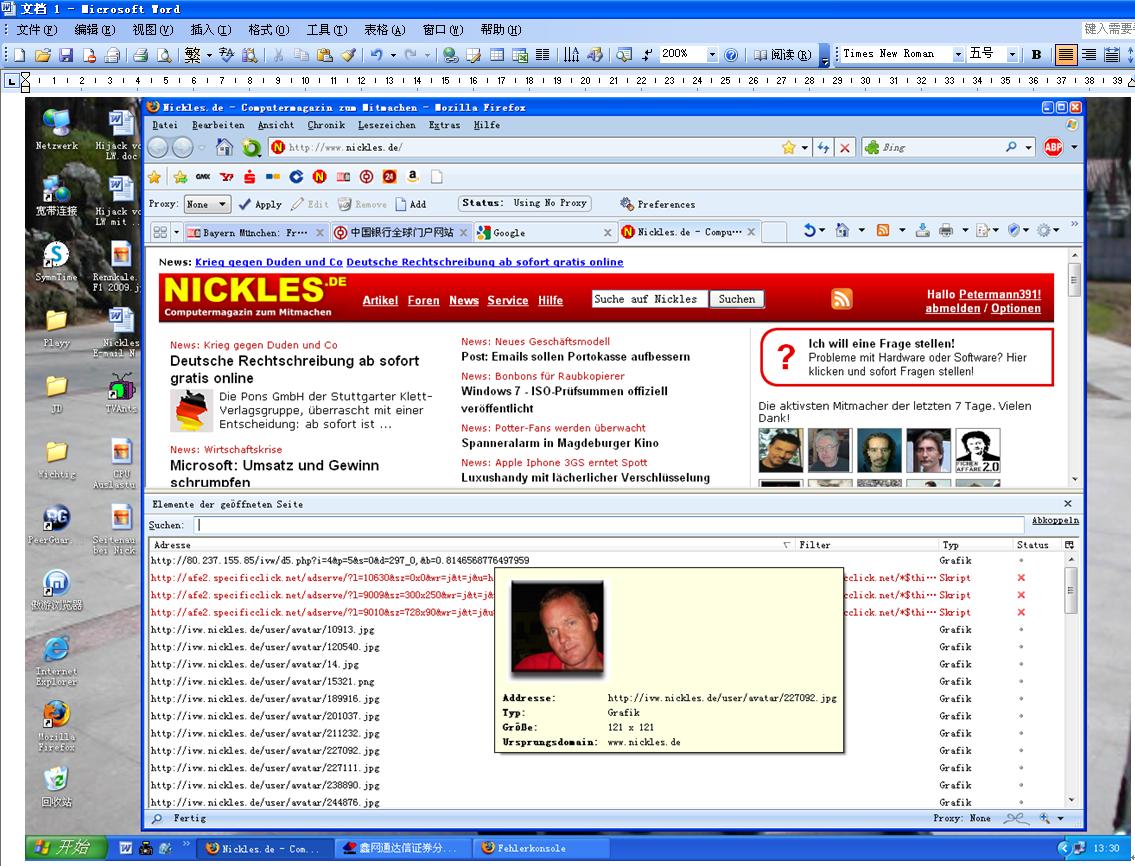This screenshot has height=866, width=1135.
Task: Click the tab selector box left of ruler
Action: (11, 82)
